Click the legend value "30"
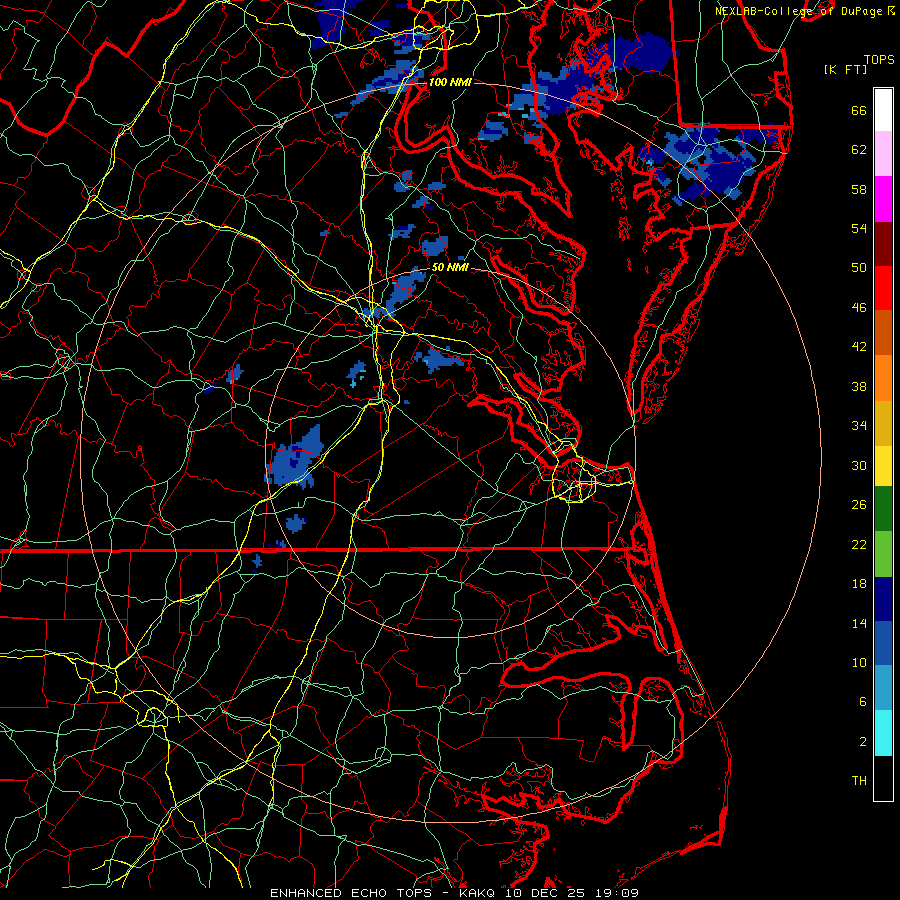 pos(859,465)
